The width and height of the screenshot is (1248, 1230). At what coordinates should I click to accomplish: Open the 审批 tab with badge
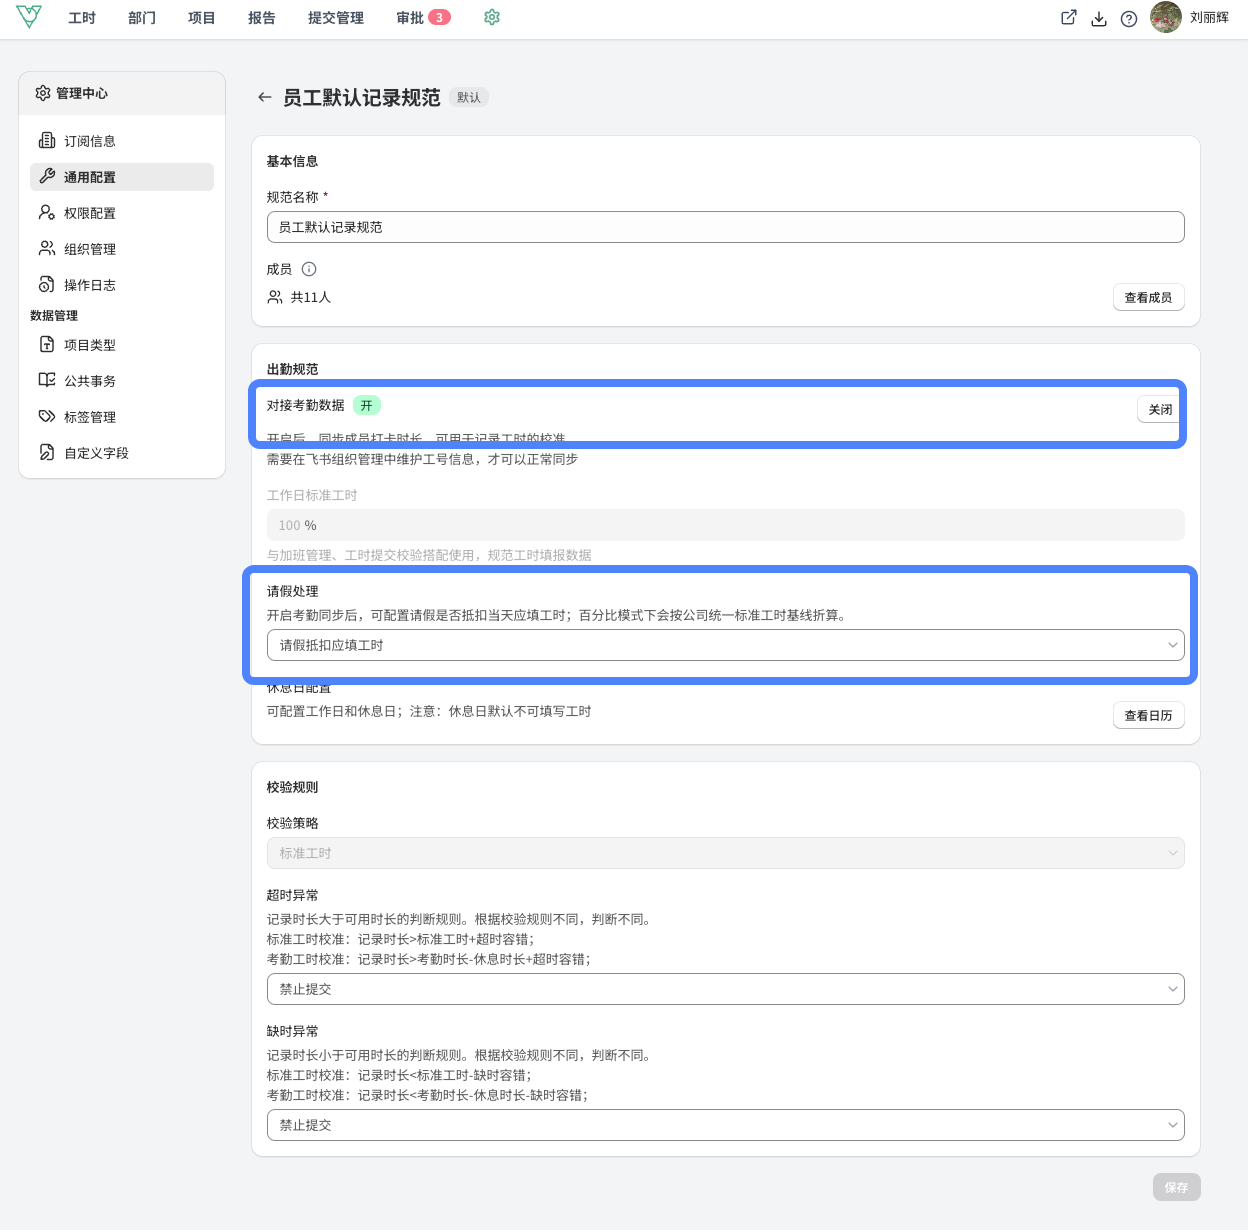pyautogui.click(x=423, y=18)
